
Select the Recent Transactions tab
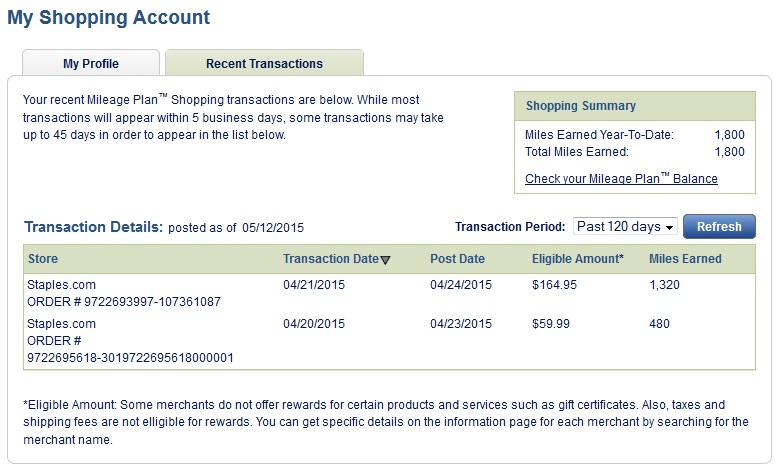coord(264,64)
